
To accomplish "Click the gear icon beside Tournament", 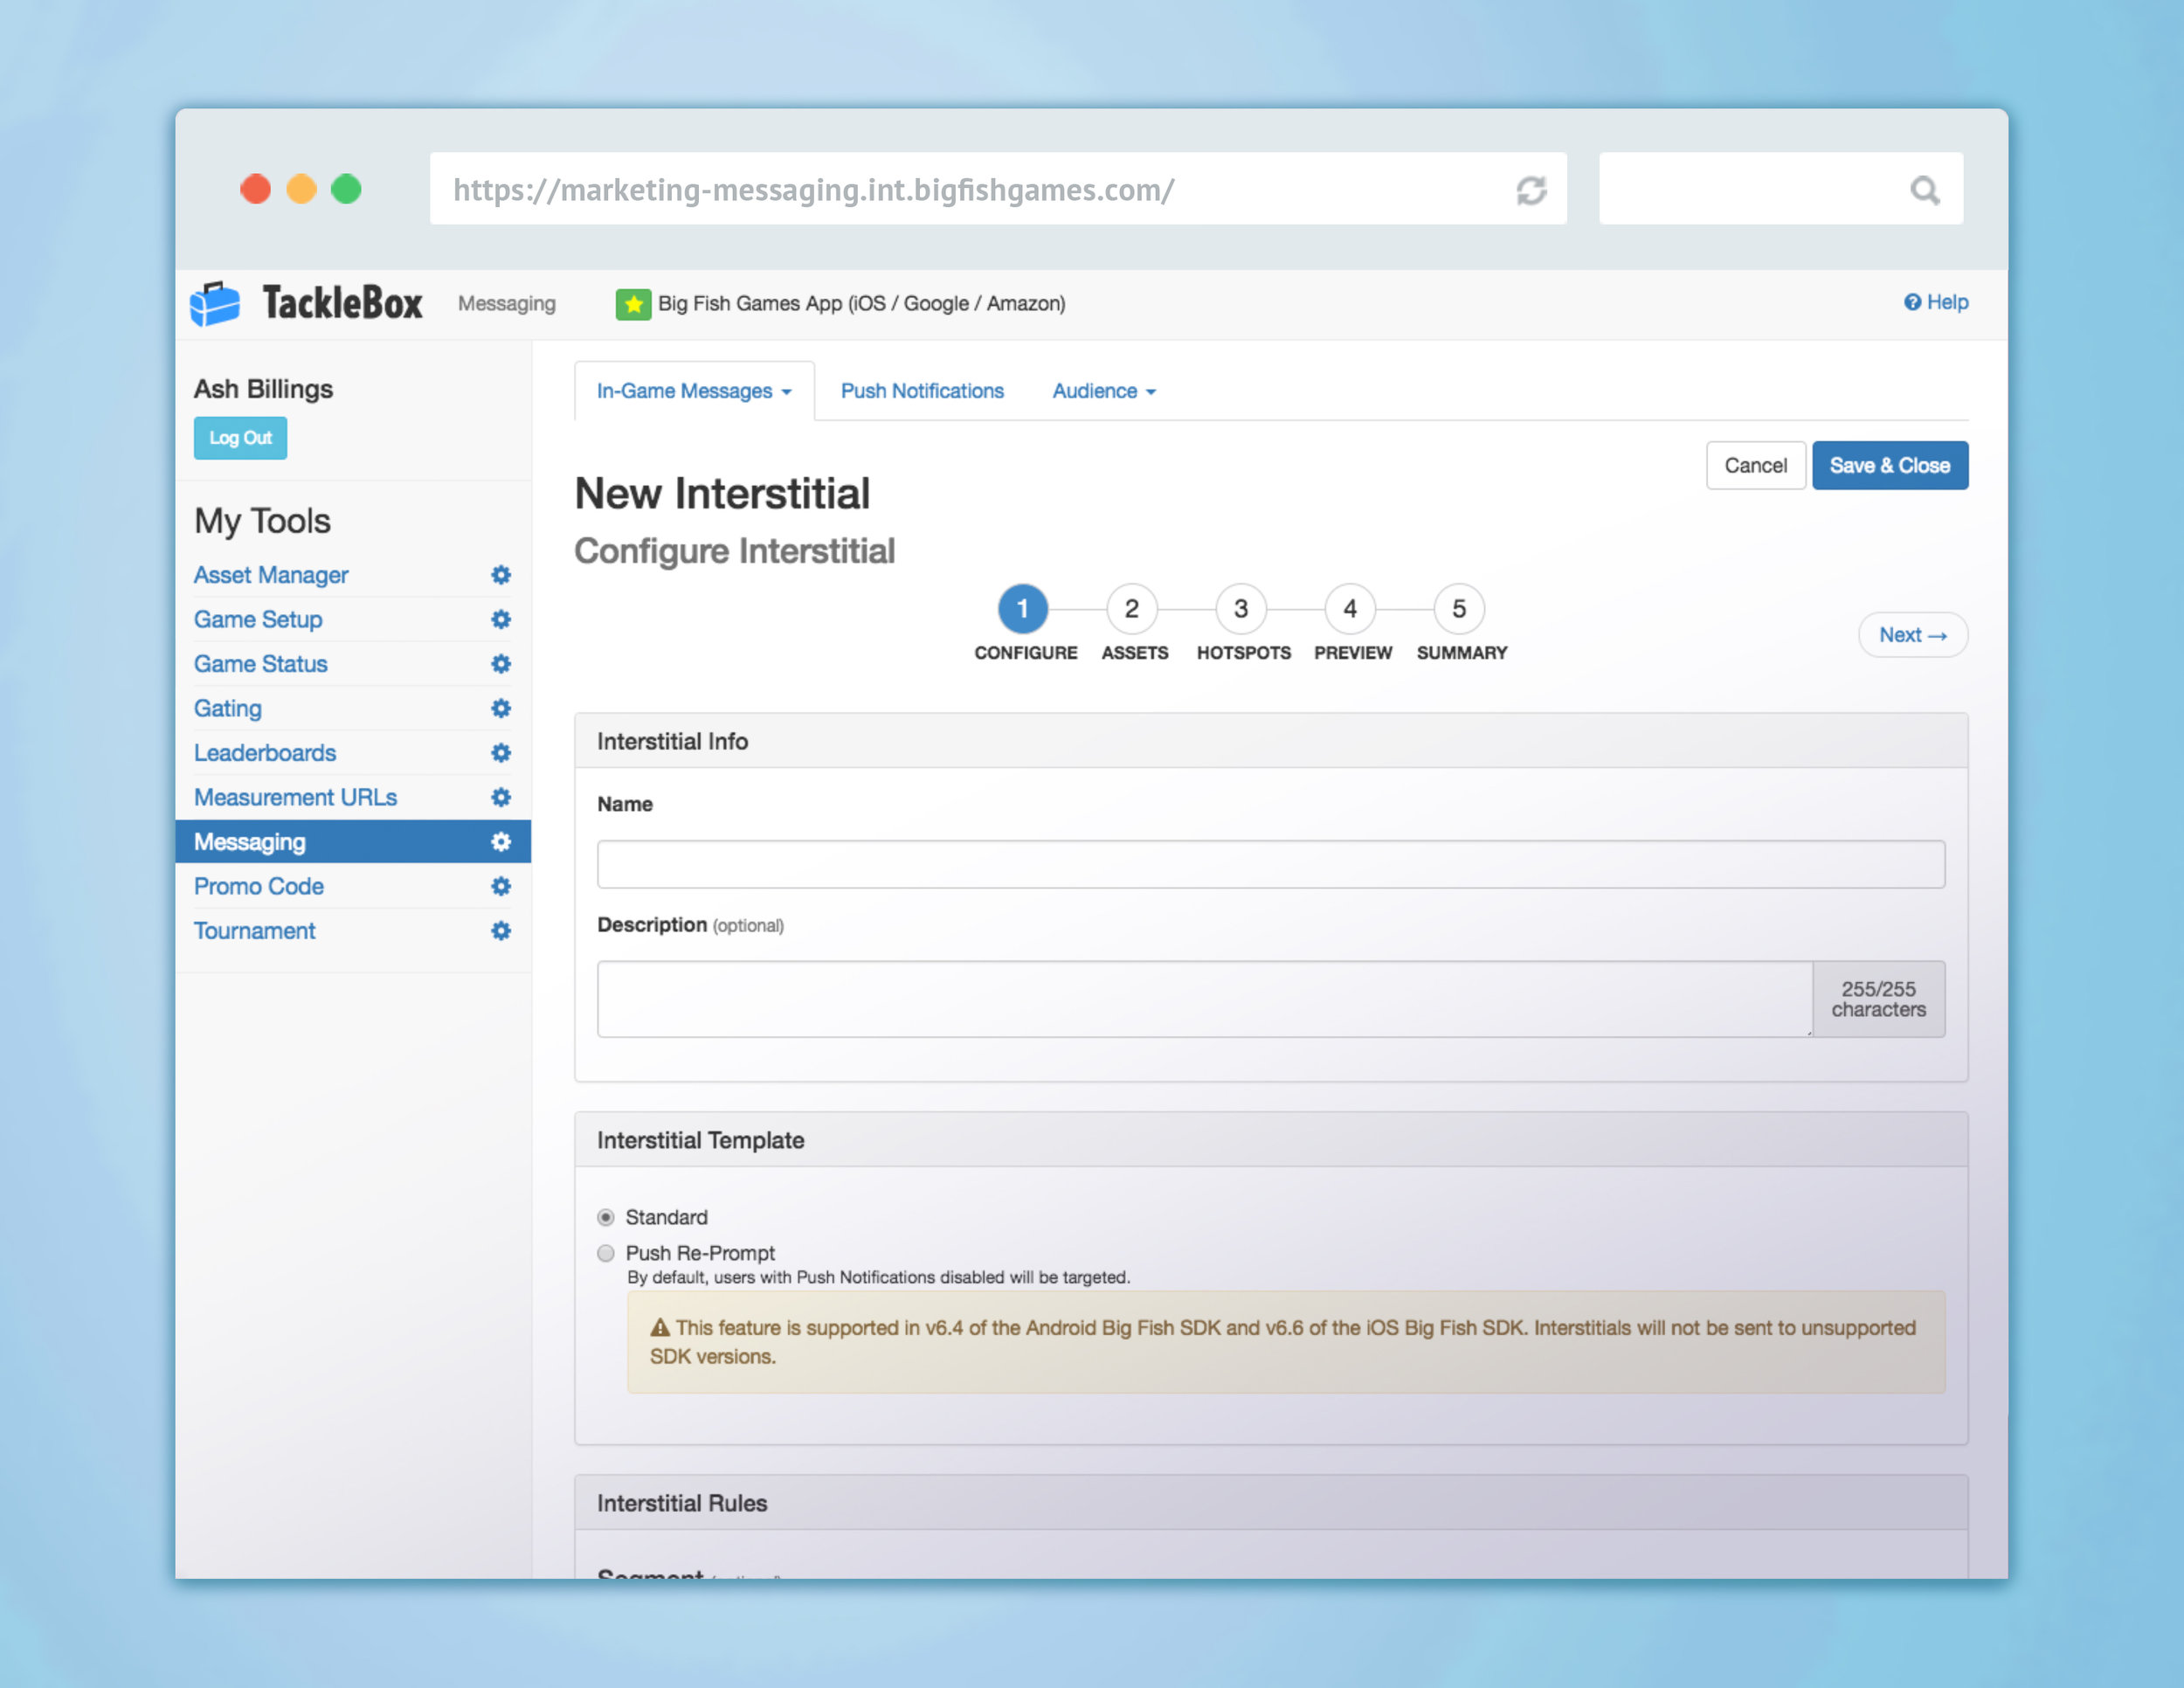I will coord(501,931).
